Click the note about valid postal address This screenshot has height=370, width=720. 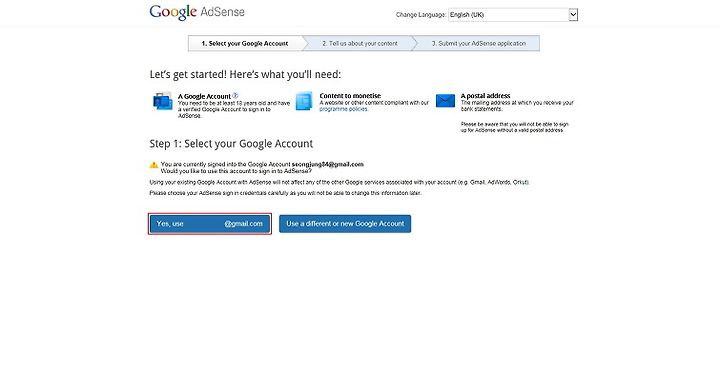515,127
